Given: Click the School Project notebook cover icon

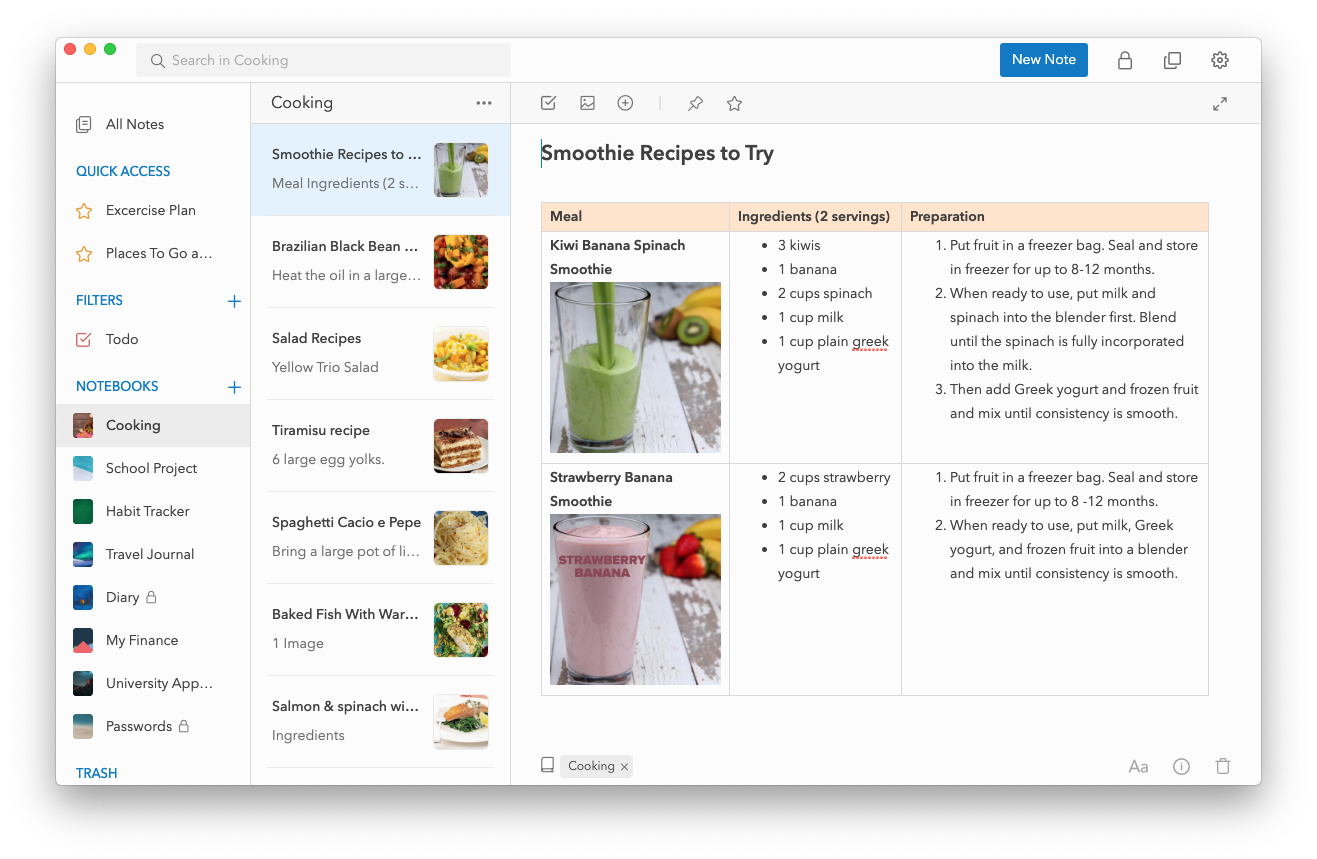Looking at the screenshot, I should point(84,468).
